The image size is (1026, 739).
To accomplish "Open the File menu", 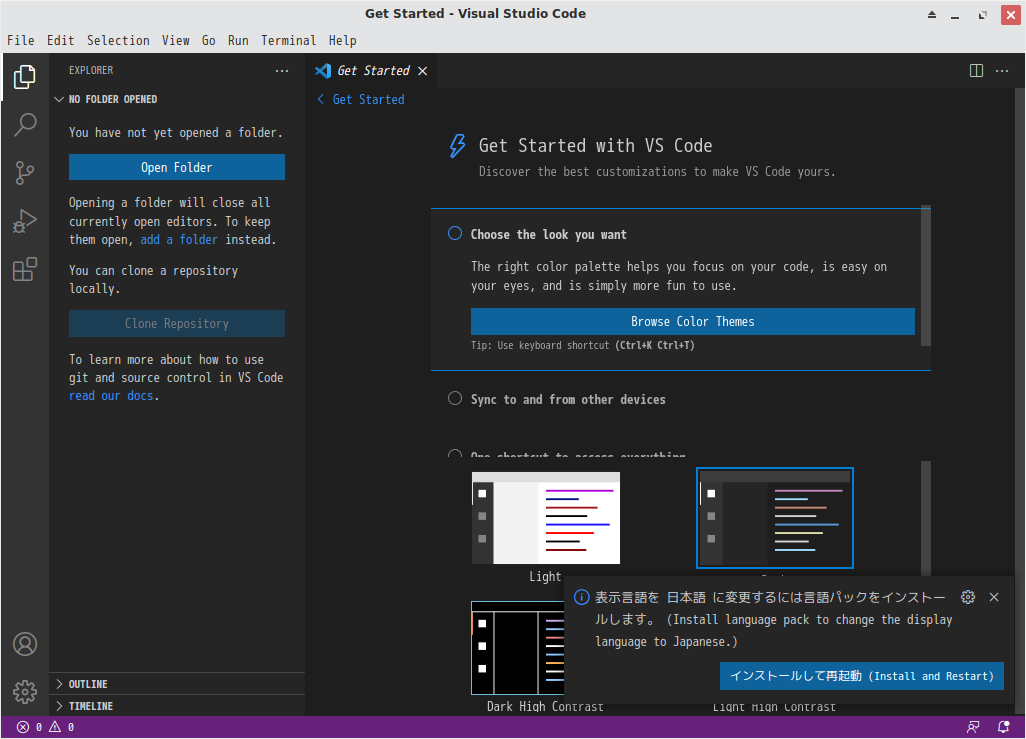I will coord(21,41).
